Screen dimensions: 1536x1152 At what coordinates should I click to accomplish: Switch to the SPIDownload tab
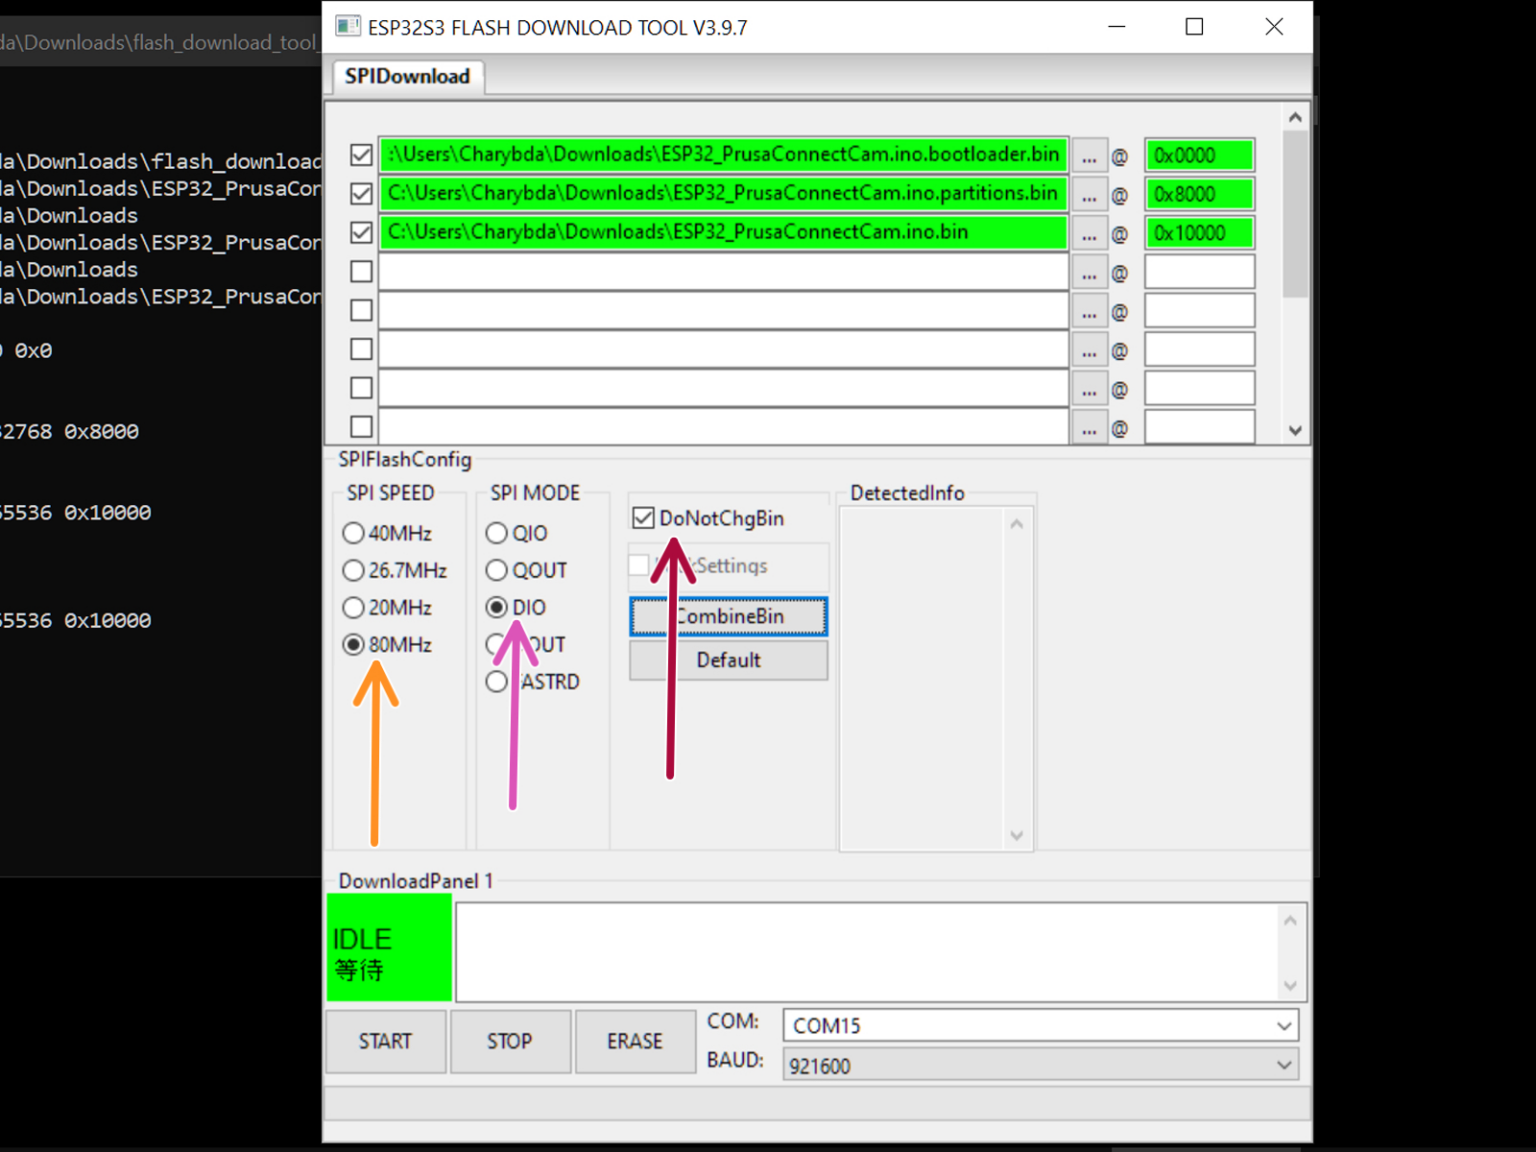[407, 77]
